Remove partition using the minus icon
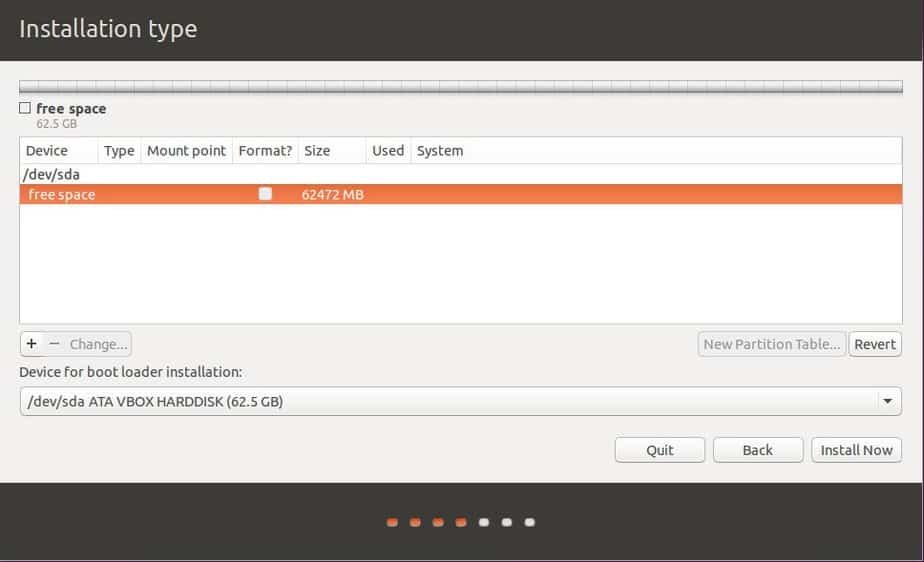Screen dimensions: 924x562 point(54,344)
